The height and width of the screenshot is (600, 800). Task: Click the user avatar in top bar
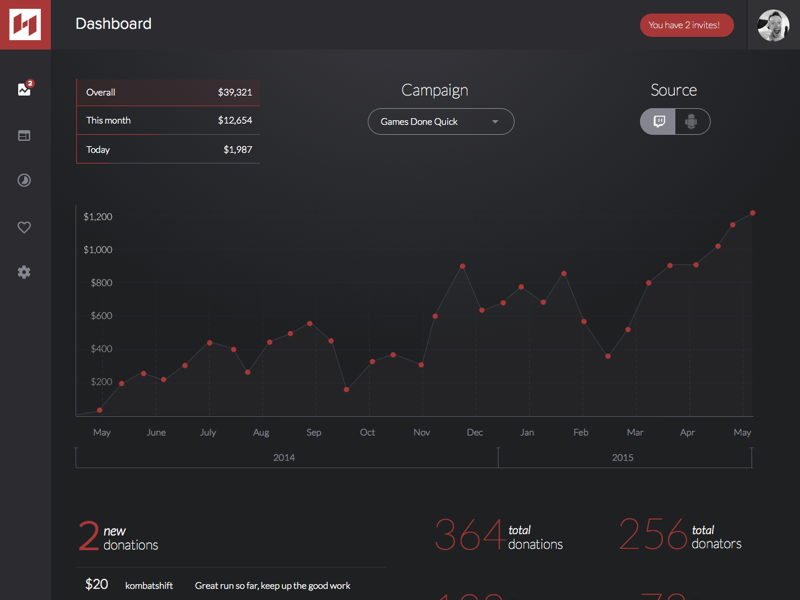point(773,25)
